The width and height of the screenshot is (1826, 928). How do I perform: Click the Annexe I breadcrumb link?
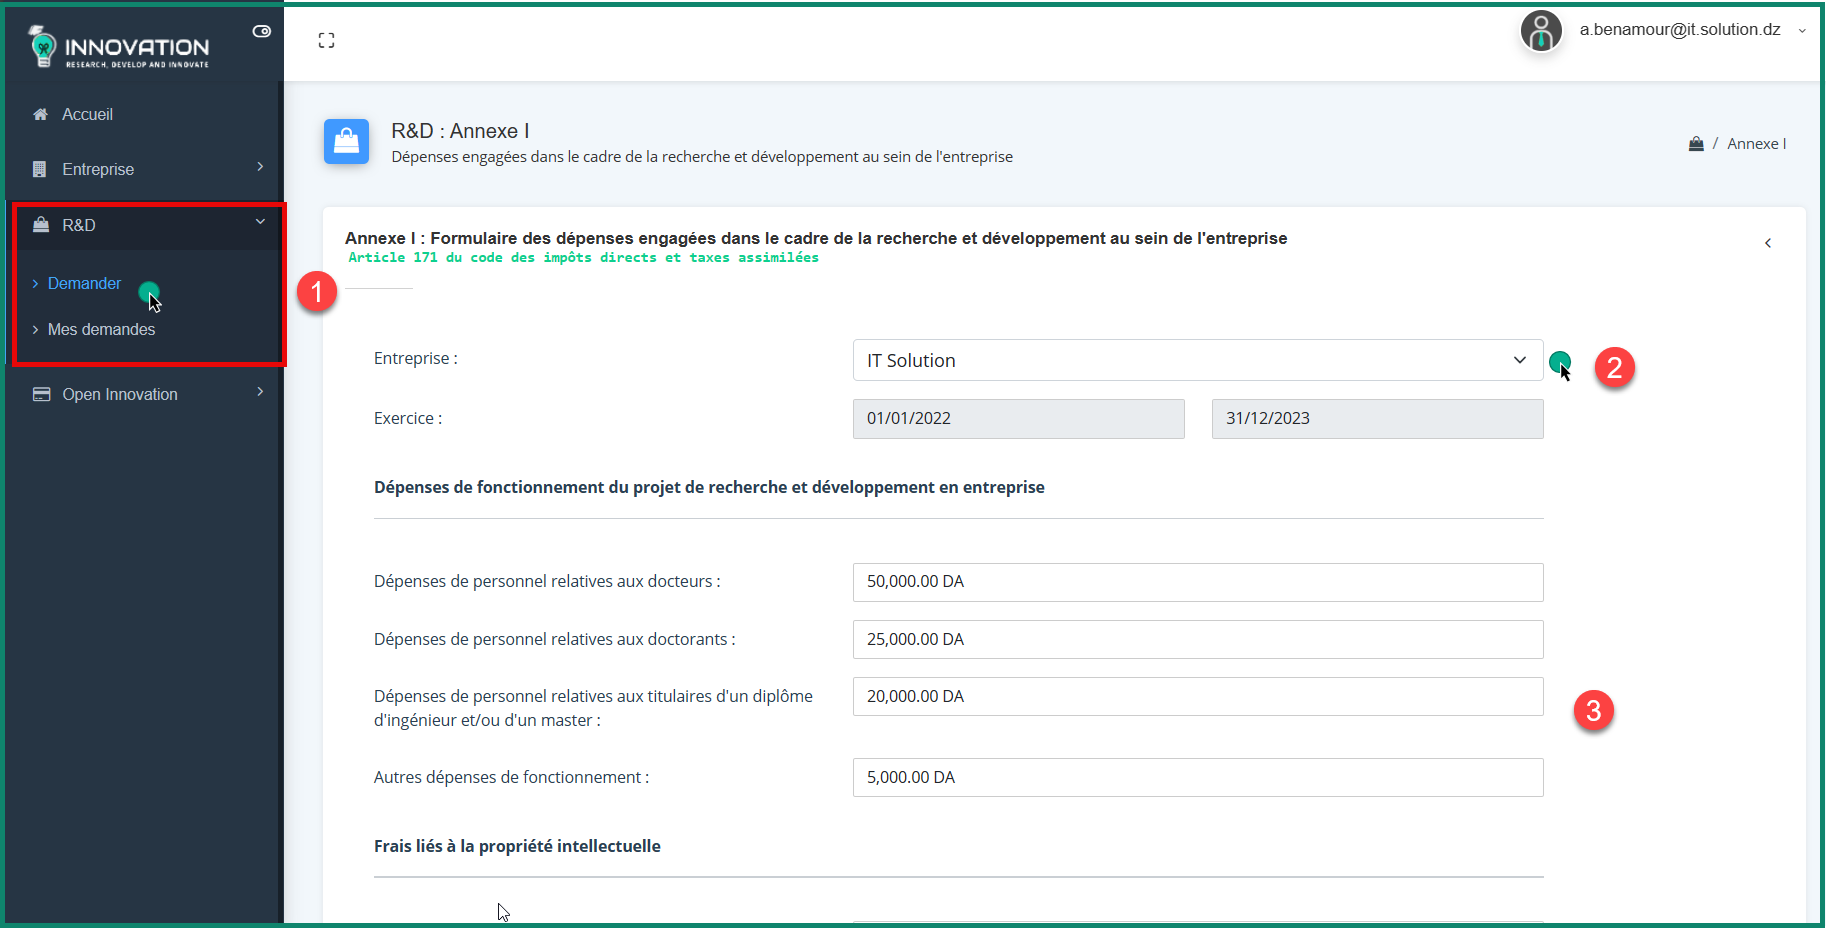(1757, 143)
